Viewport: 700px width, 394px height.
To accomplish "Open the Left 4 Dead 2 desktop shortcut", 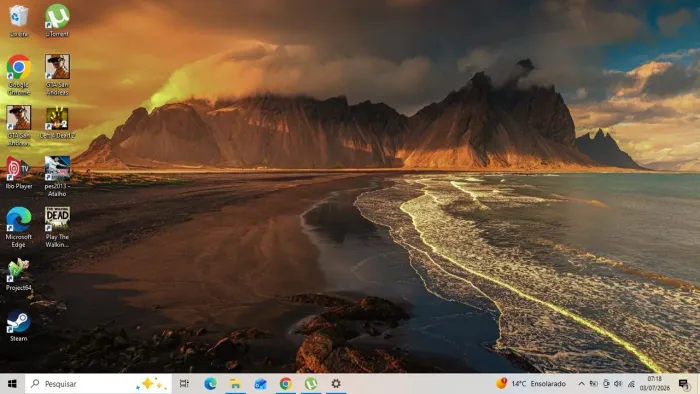I will coord(57,123).
